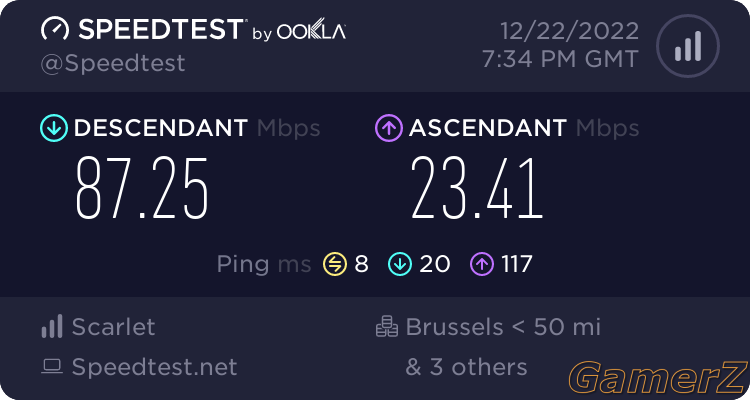The image size is (750, 400).
Task: Click the '& 3 others' servers text
Action: click(x=466, y=367)
